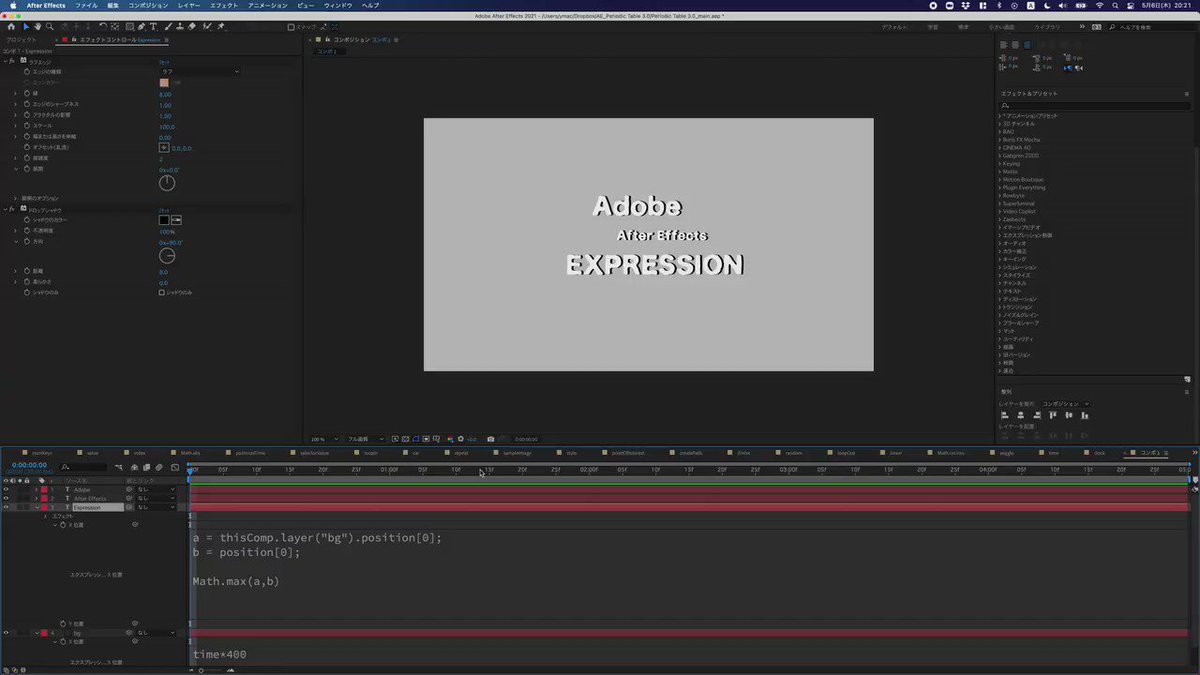Open the アニメーション menu

(266, 5)
